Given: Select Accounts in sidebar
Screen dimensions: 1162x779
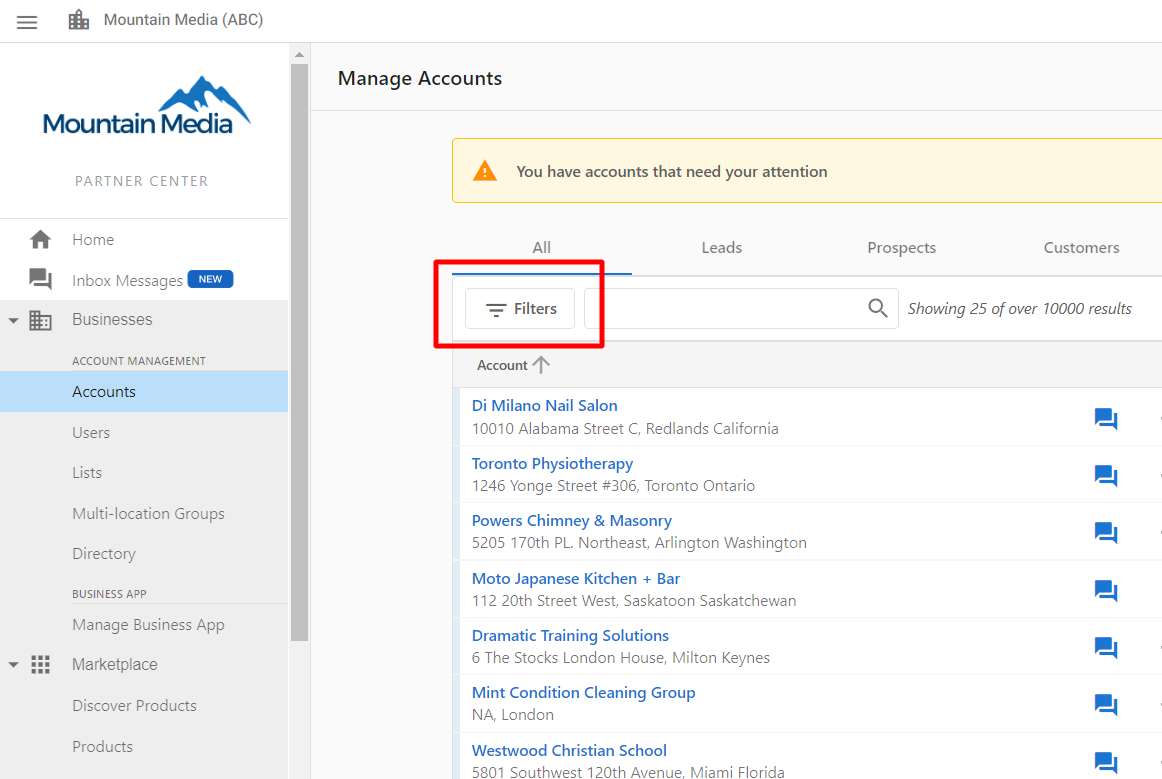Looking at the screenshot, I should coord(144,391).
